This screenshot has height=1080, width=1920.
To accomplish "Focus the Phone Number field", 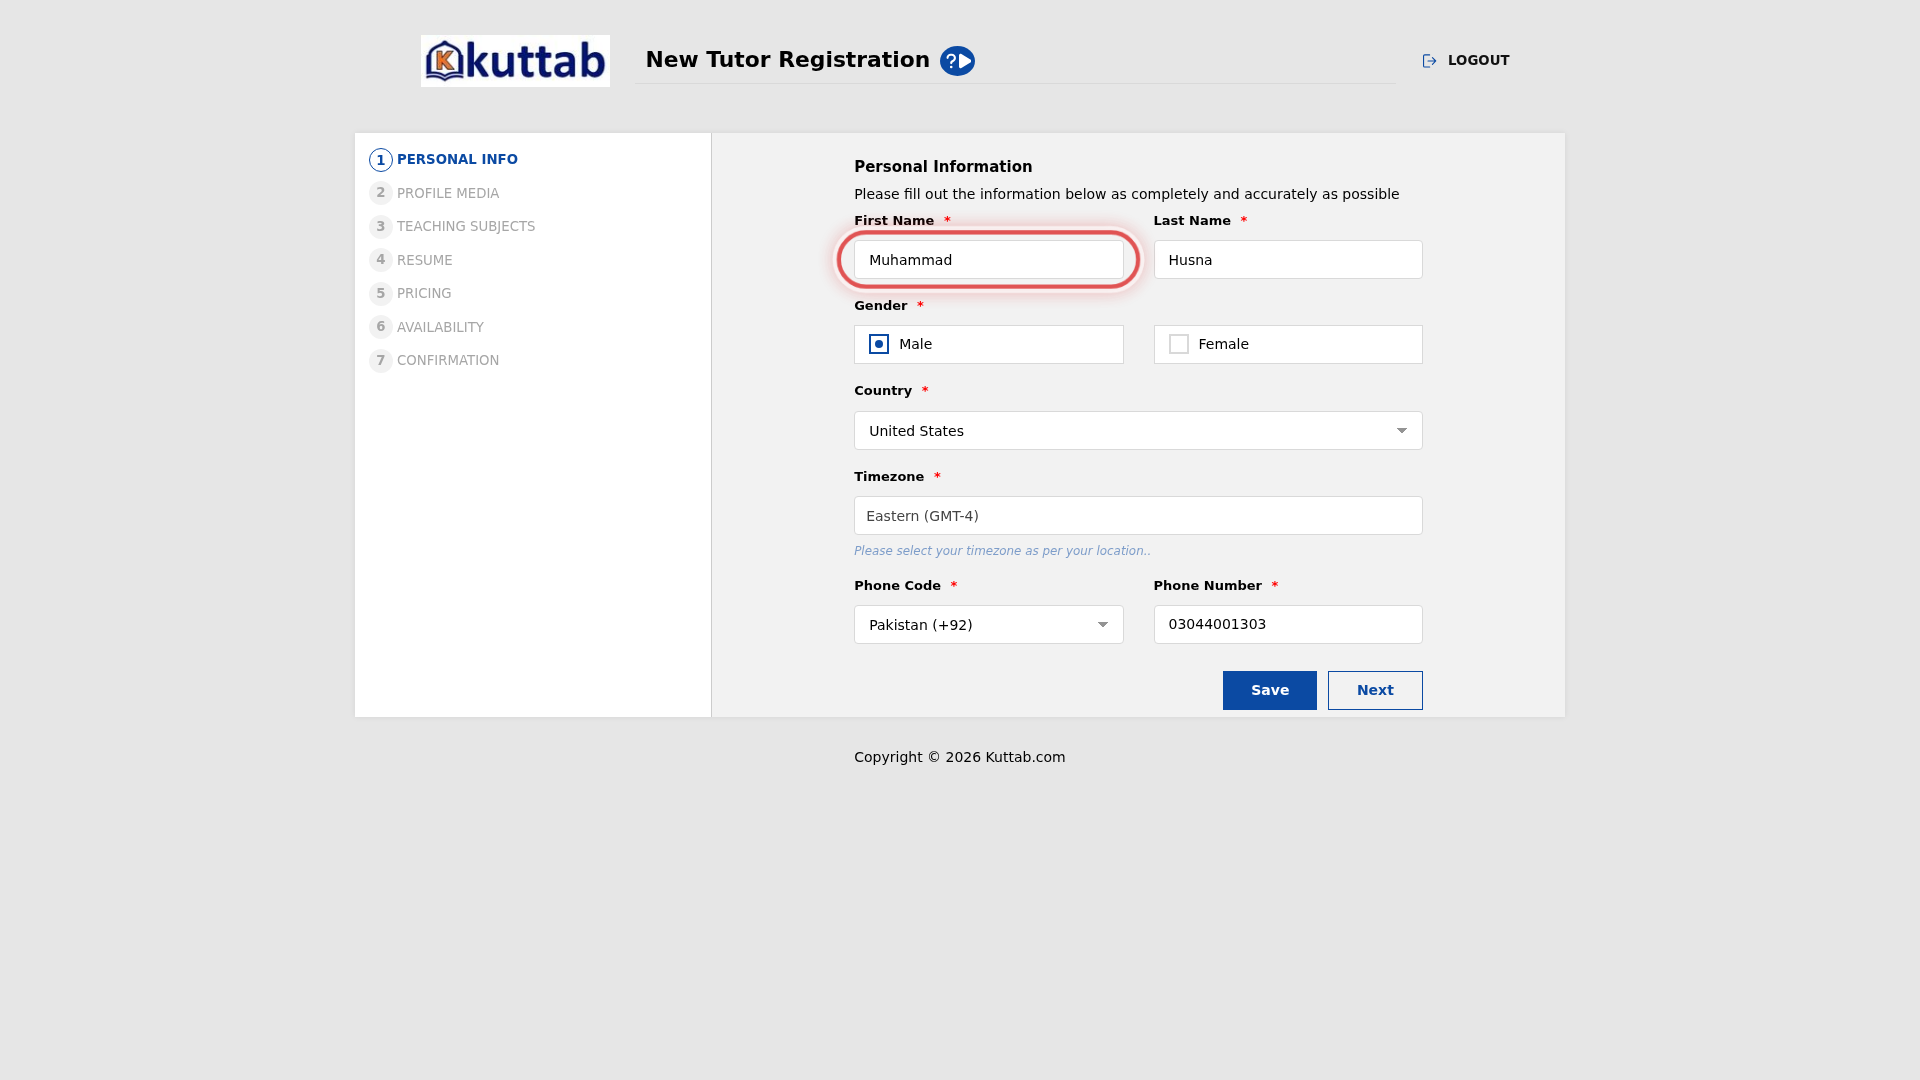I will click(x=1288, y=624).
